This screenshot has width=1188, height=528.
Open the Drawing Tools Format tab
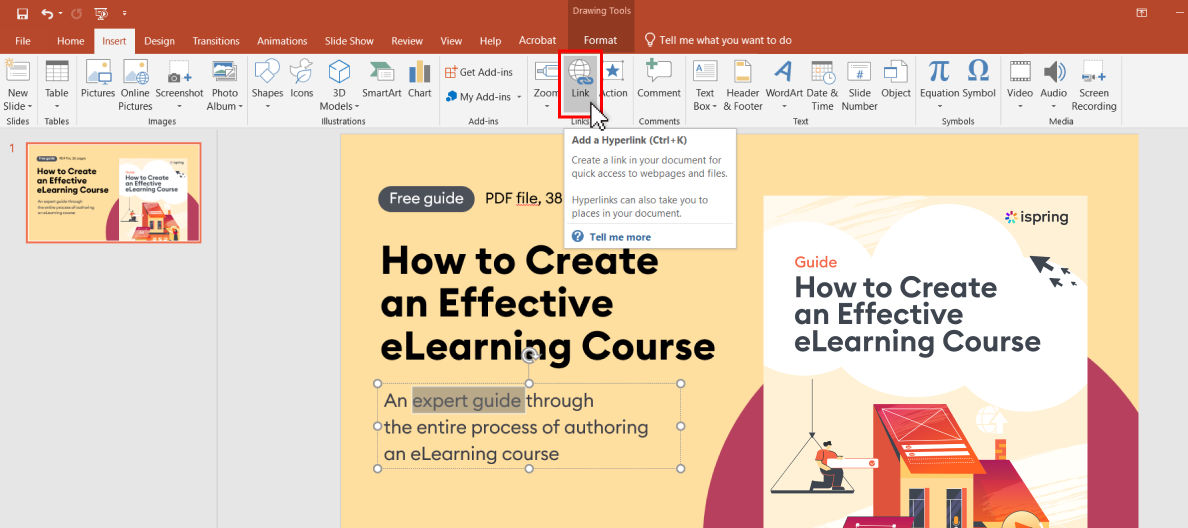[600, 41]
